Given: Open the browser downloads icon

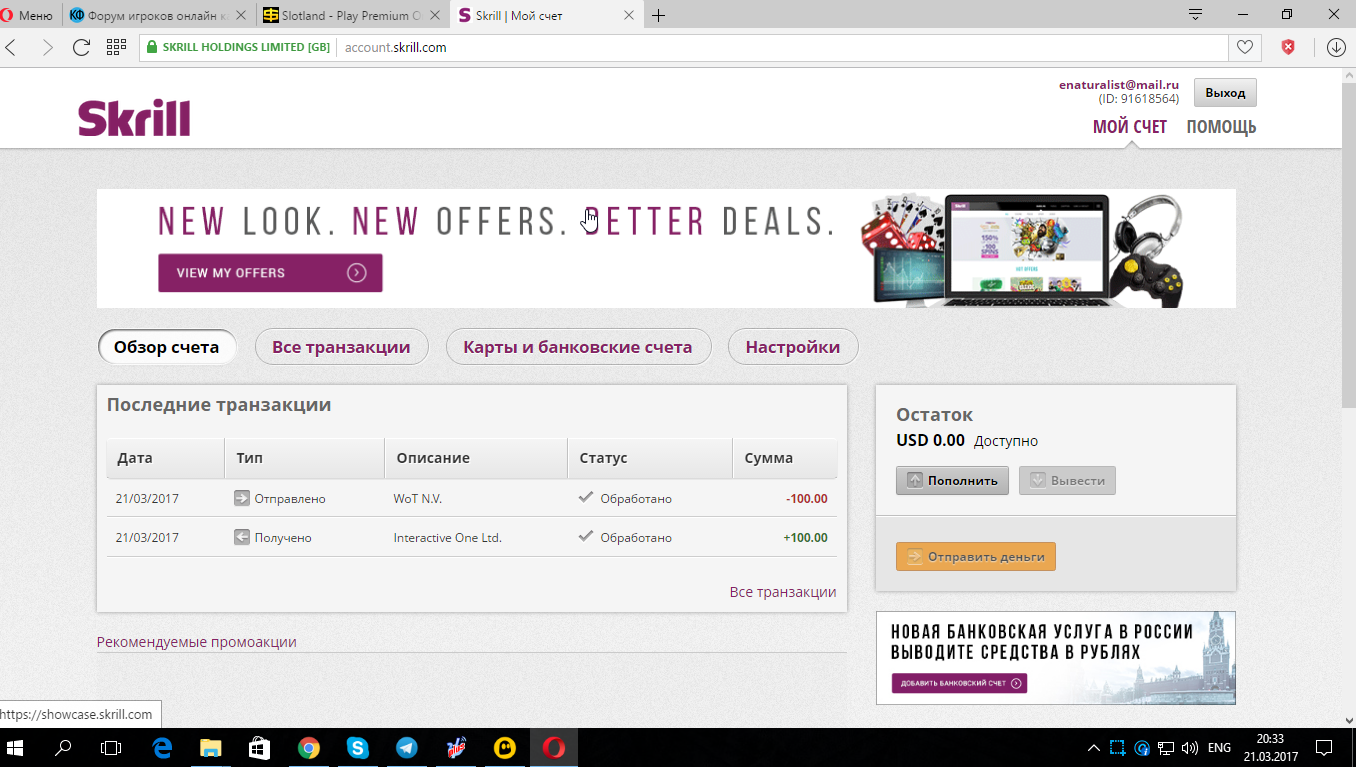Looking at the screenshot, I should pos(1336,47).
